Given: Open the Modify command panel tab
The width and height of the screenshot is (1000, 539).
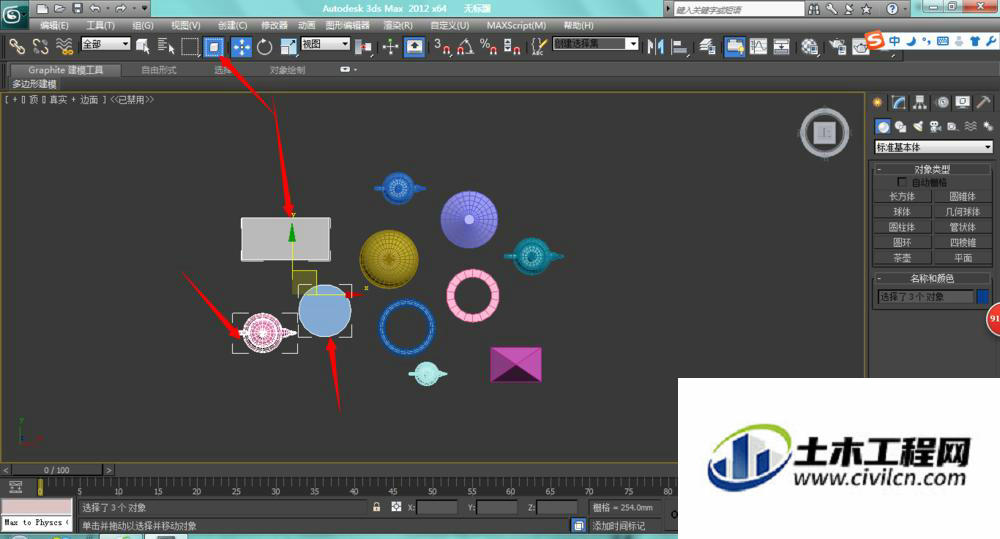Looking at the screenshot, I should 899,102.
